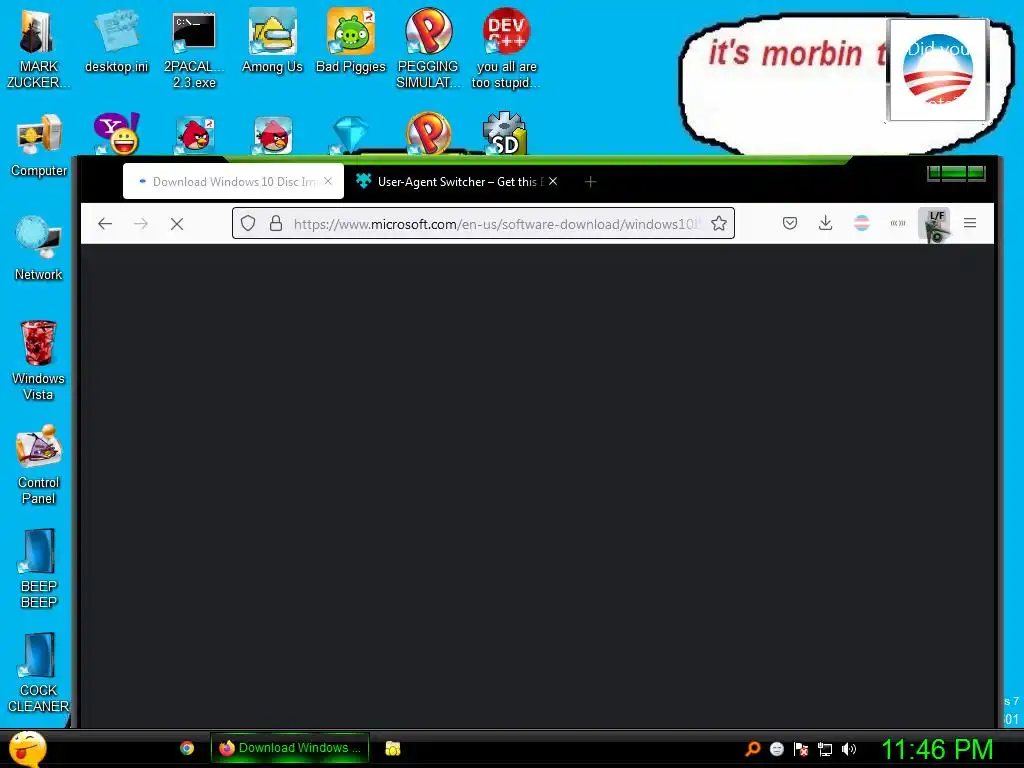Open the Network desktop icon
This screenshot has width=1024, height=768.
(38, 249)
